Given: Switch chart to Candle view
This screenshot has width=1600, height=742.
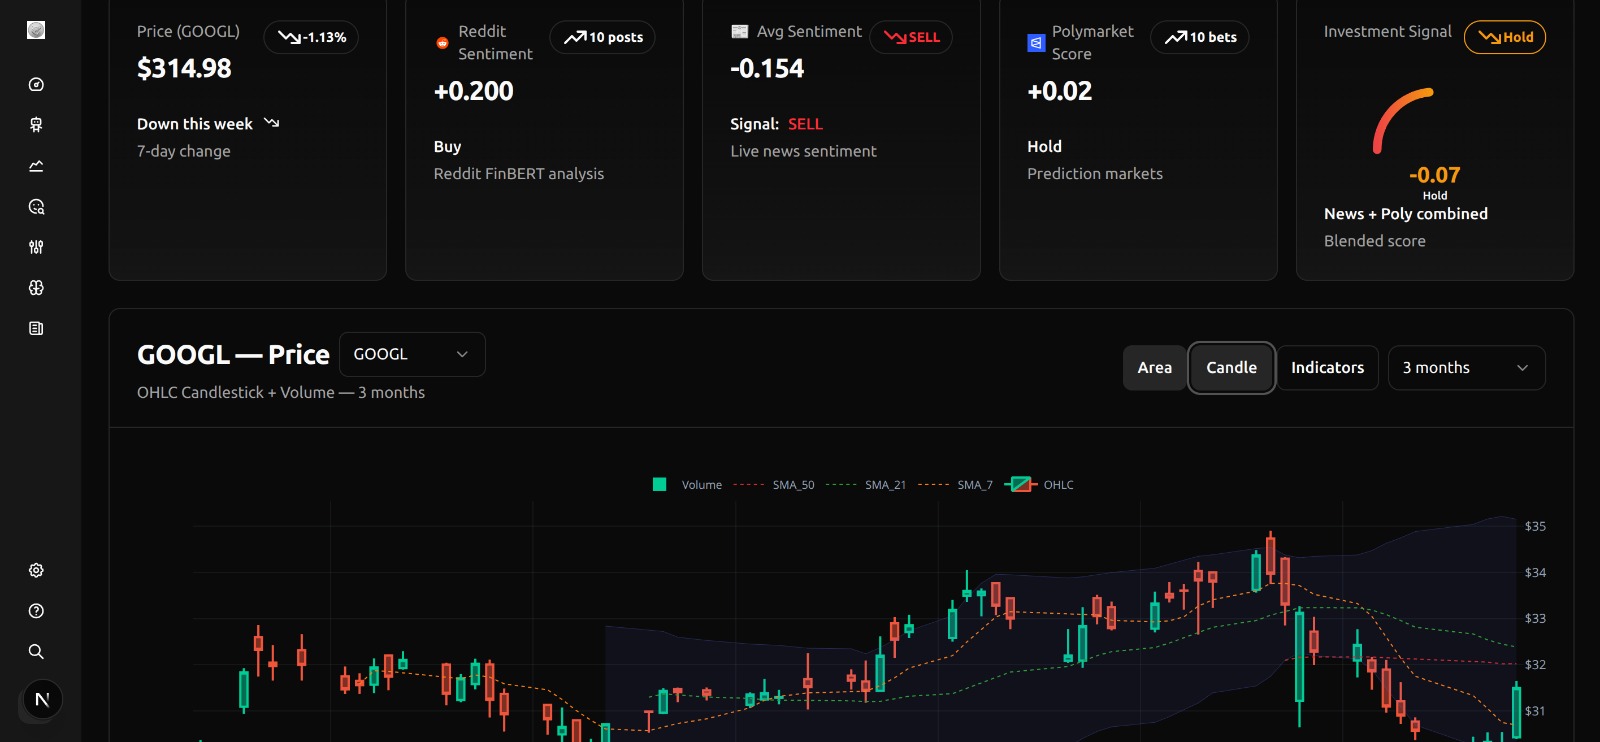Looking at the screenshot, I should point(1231,368).
